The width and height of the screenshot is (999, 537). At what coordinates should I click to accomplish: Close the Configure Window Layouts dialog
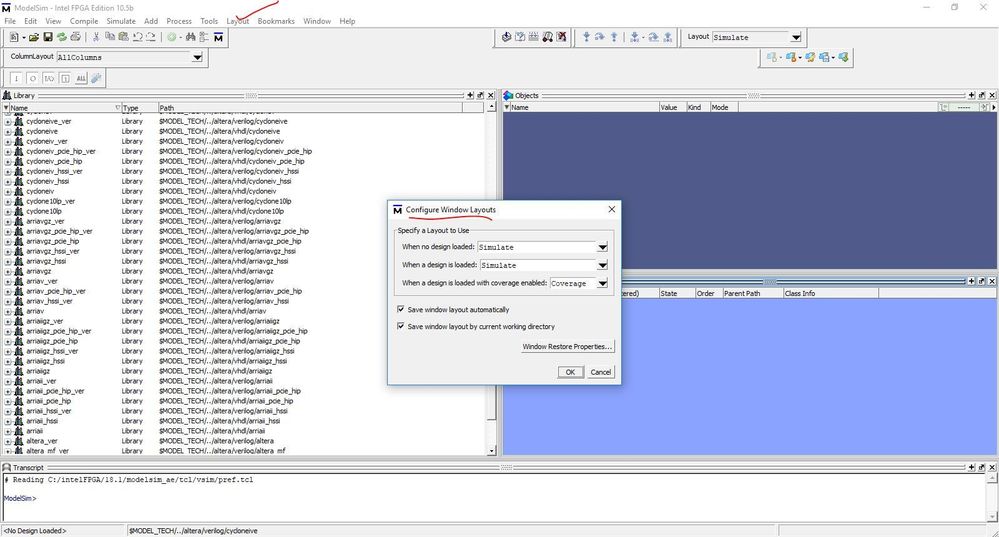point(612,210)
